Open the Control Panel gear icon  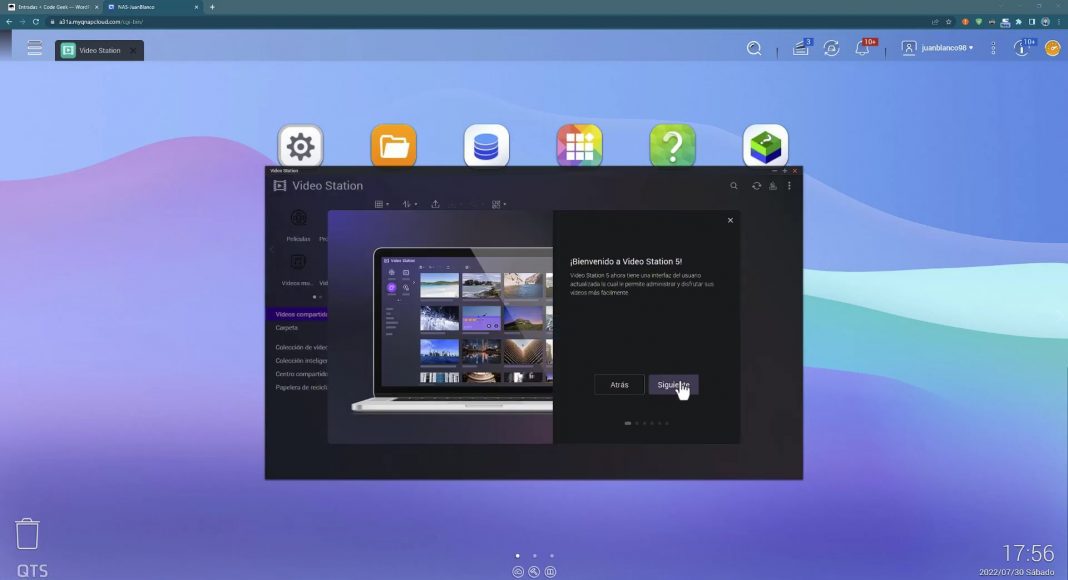(300, 147)
